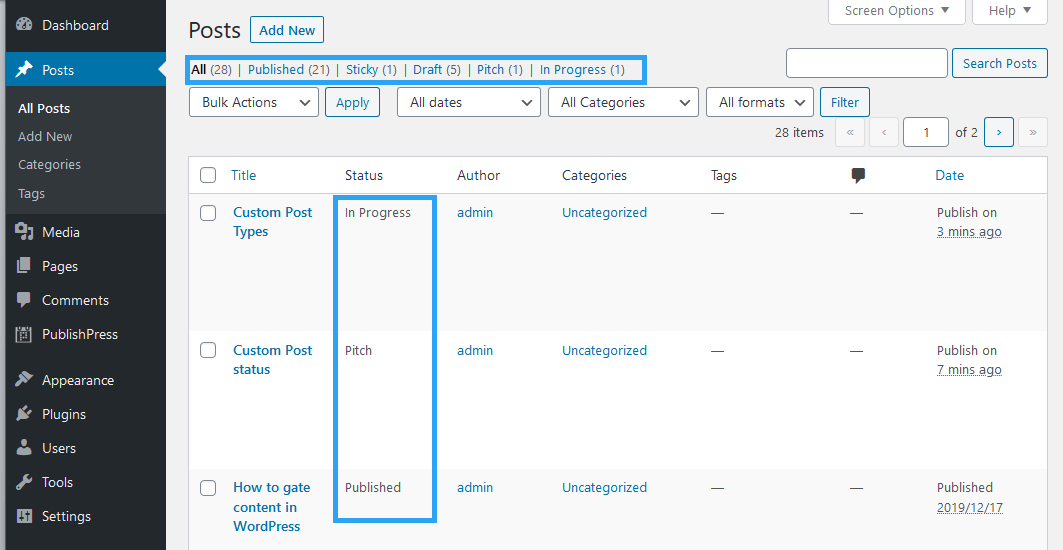This screenshot has width=1063, height=550.
Task: Click the current page number field
Action: pos(926,132)
